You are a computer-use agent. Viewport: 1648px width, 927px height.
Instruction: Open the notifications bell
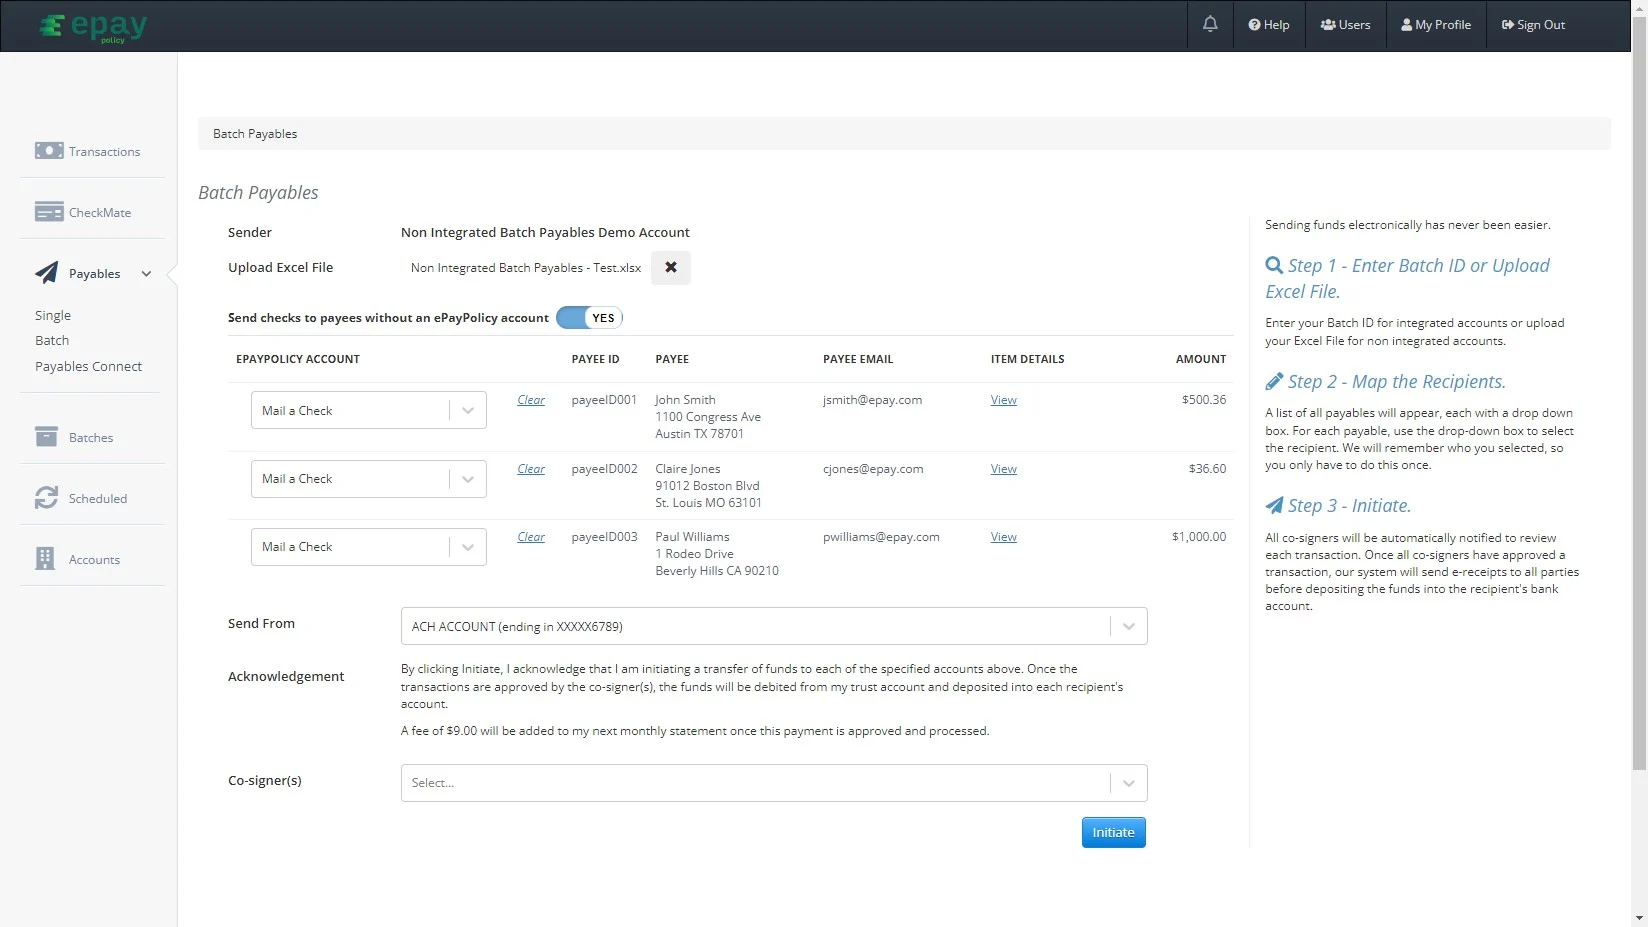pyautogui.click(x=1210, y=24)
